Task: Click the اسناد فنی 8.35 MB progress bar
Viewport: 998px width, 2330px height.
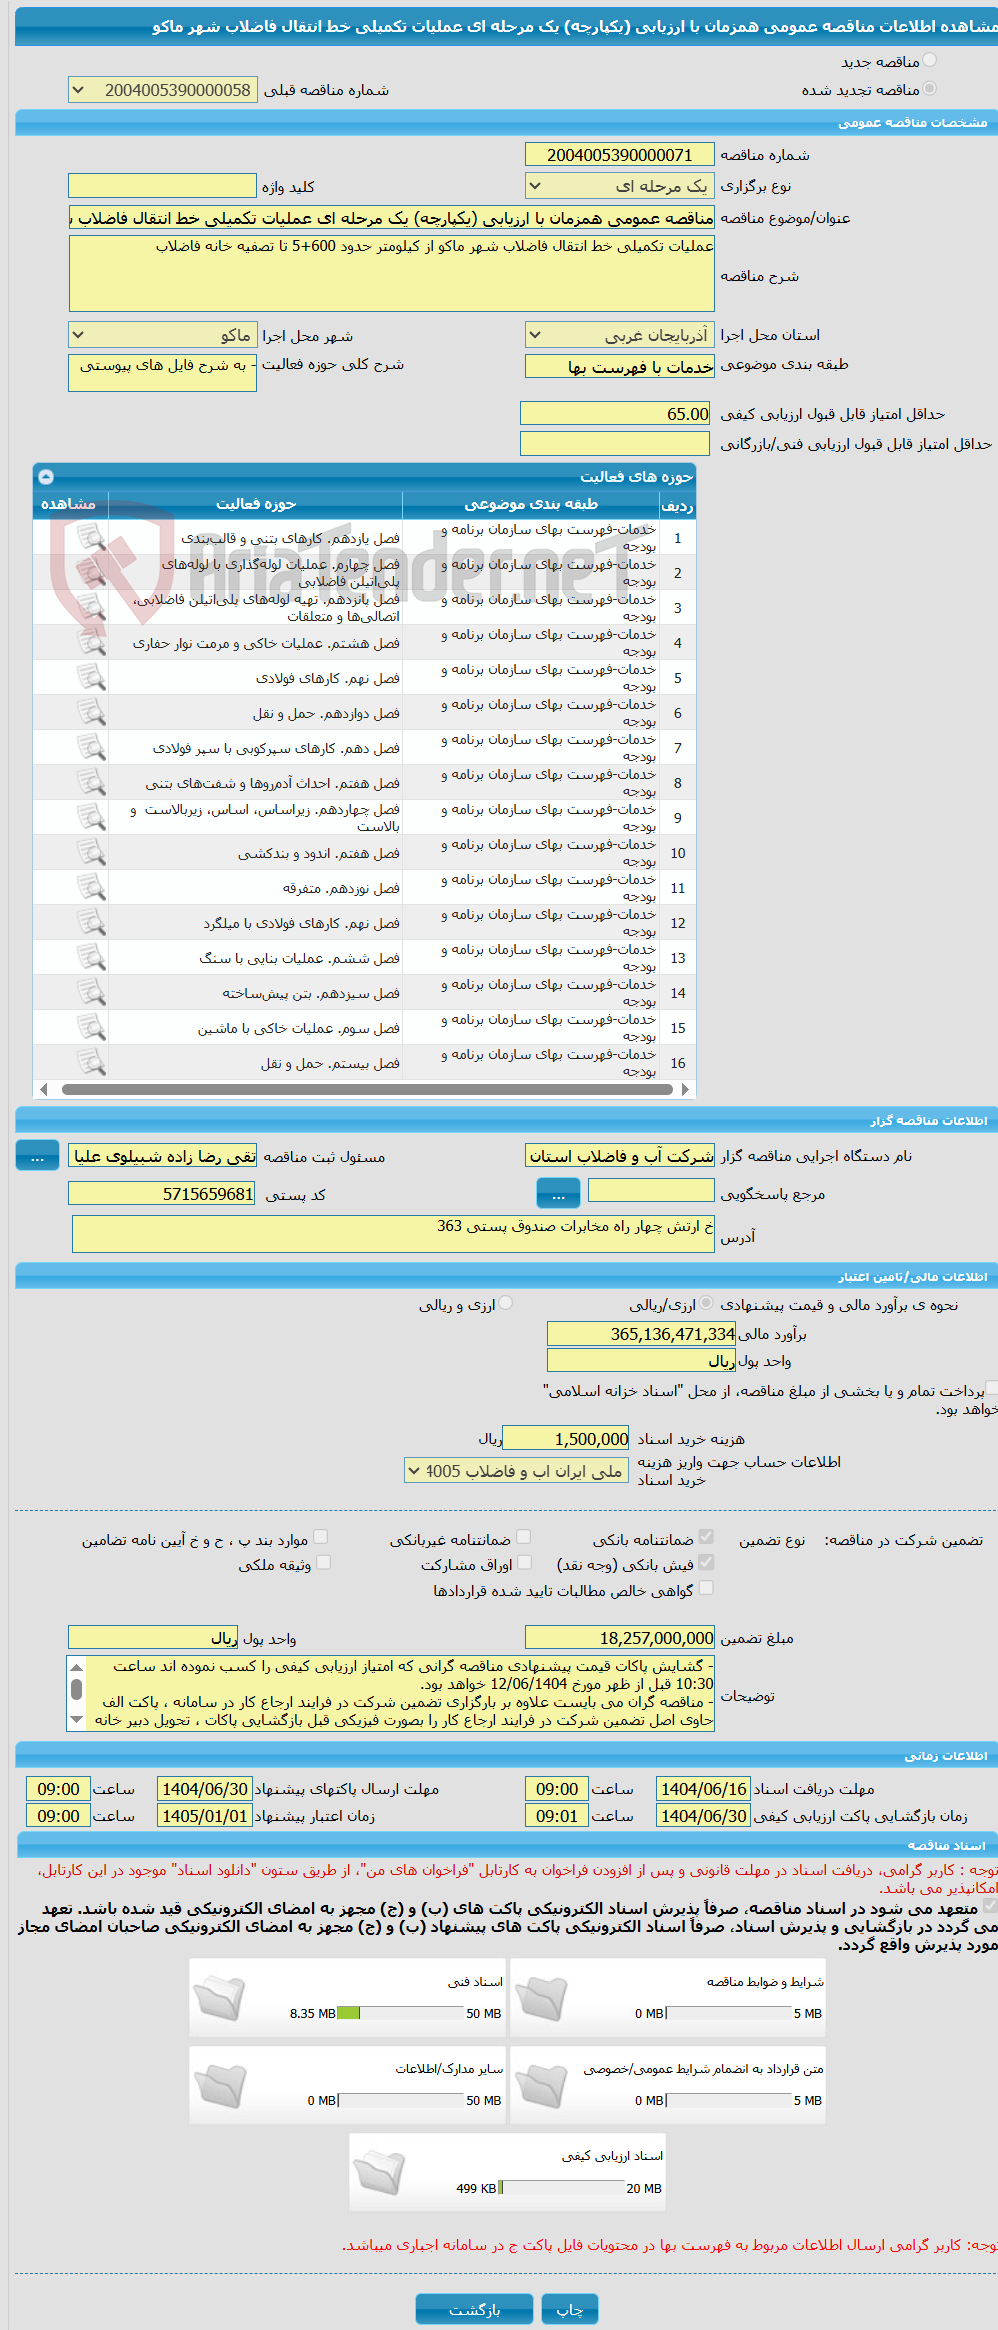Action: (398, 2013)
